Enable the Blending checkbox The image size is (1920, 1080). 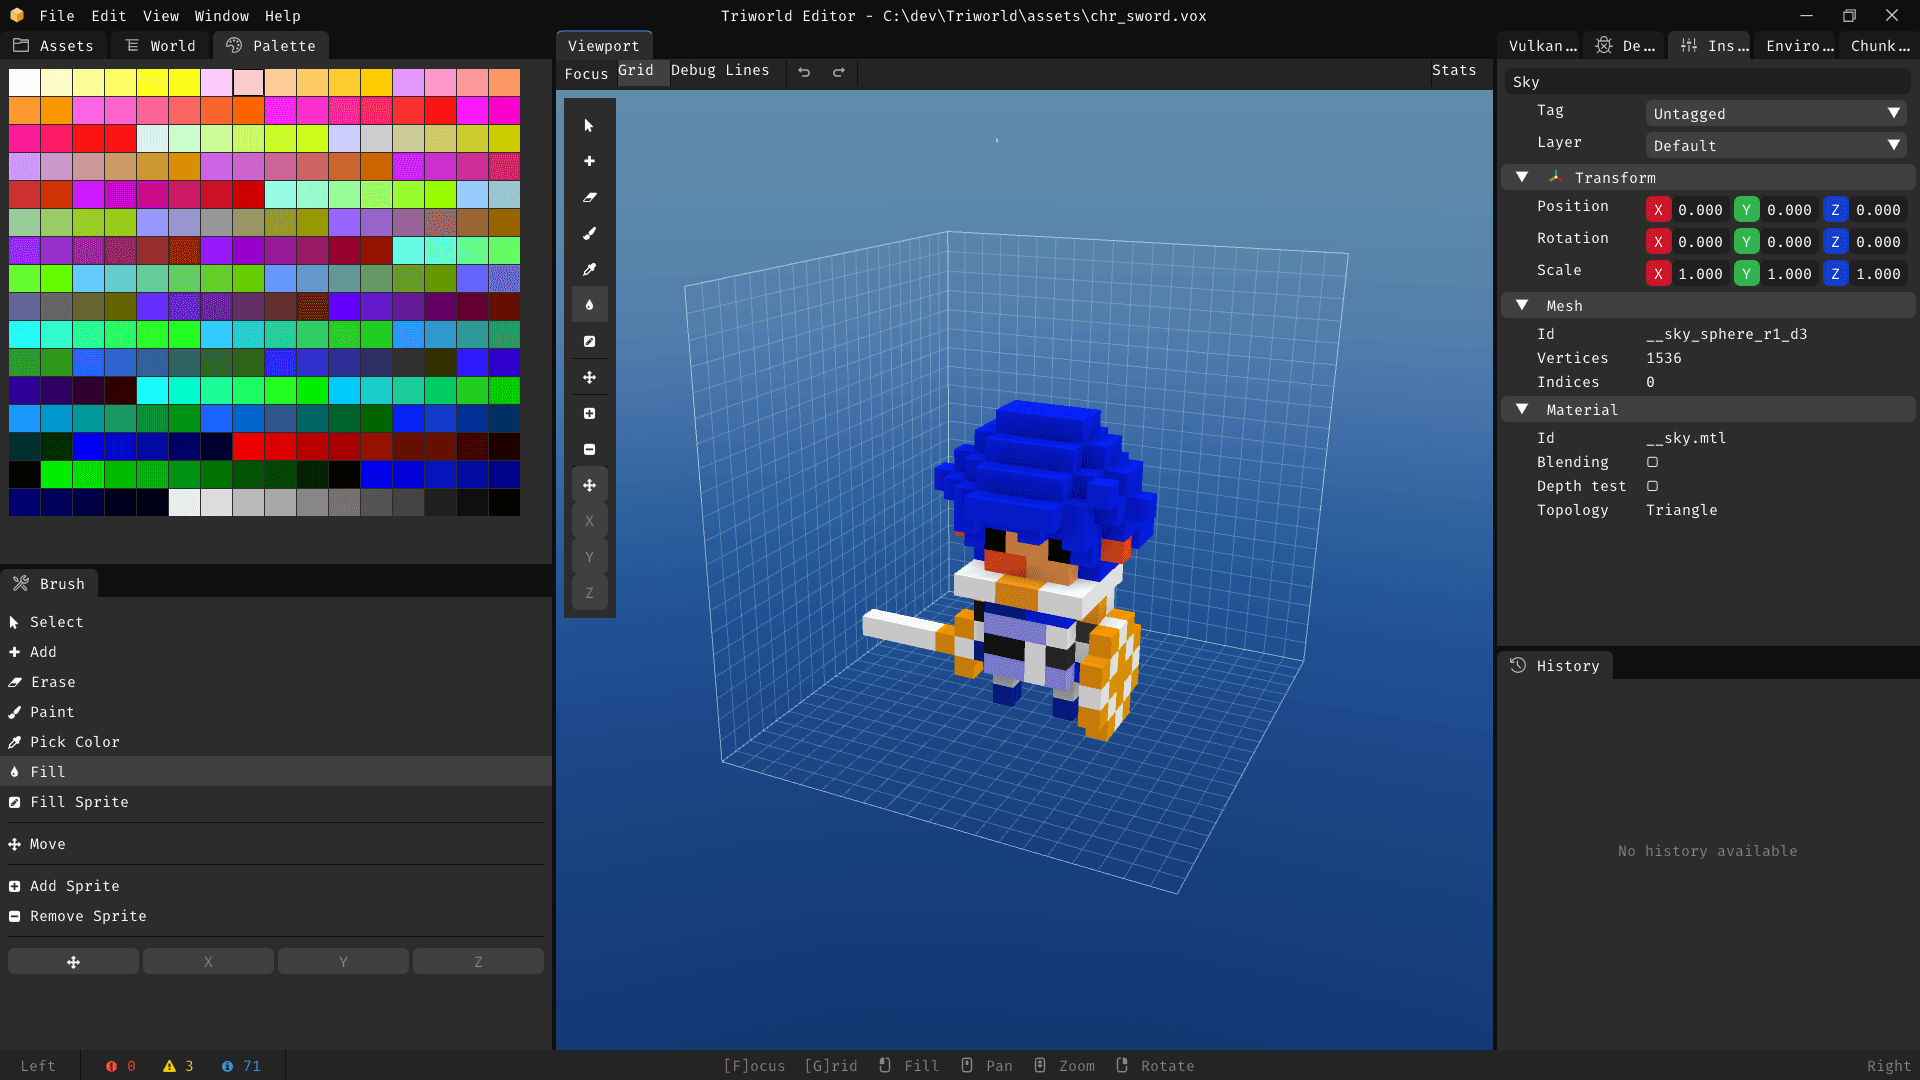coord(1652,462)
